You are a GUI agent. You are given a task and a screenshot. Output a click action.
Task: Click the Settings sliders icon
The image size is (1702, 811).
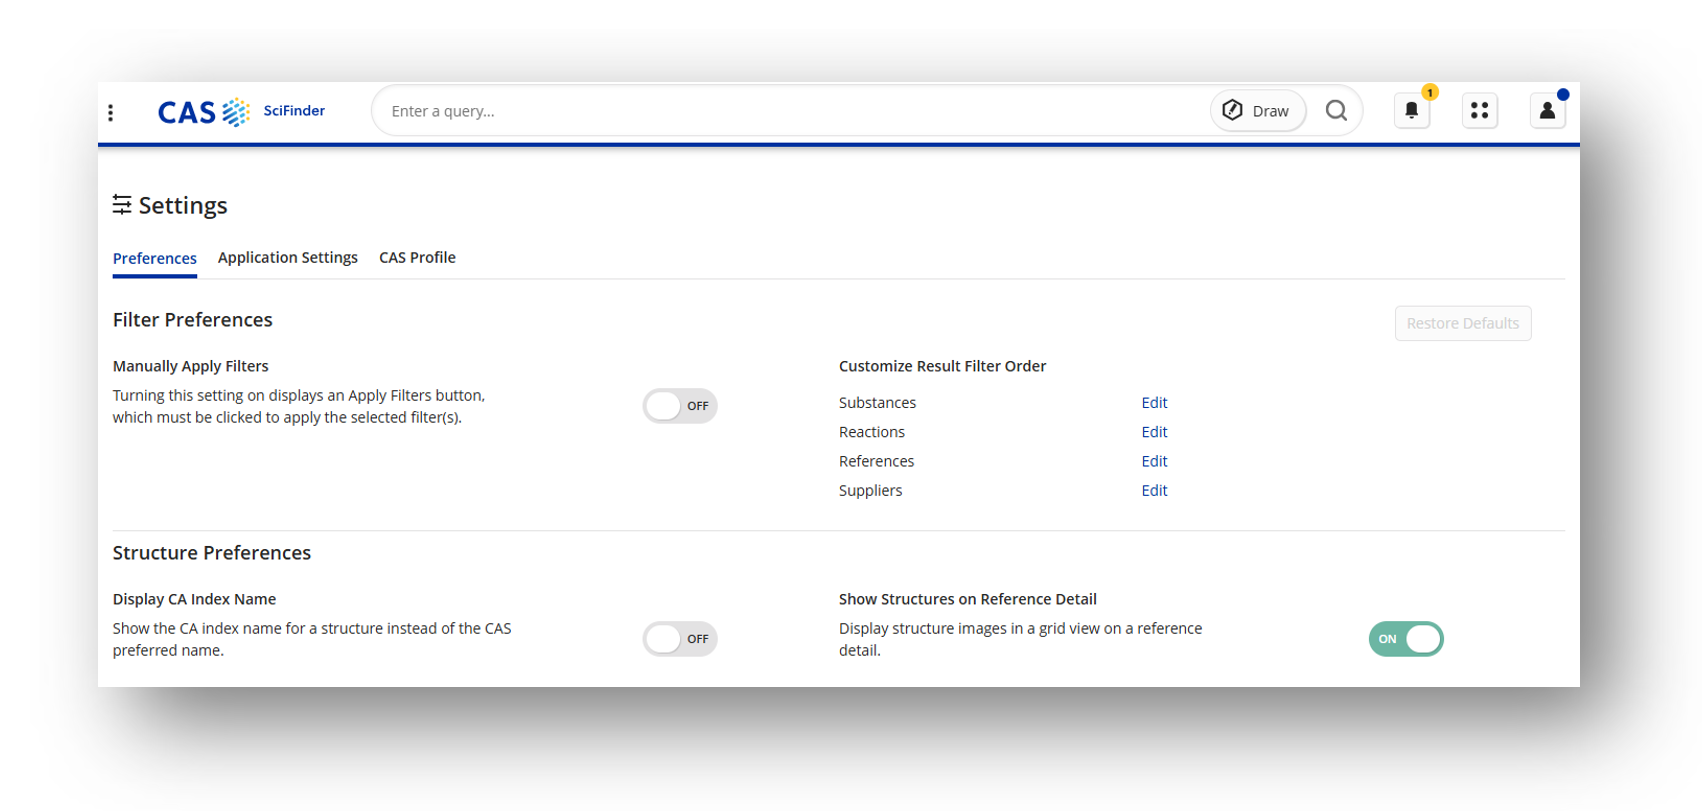click(x=122, y=205)
